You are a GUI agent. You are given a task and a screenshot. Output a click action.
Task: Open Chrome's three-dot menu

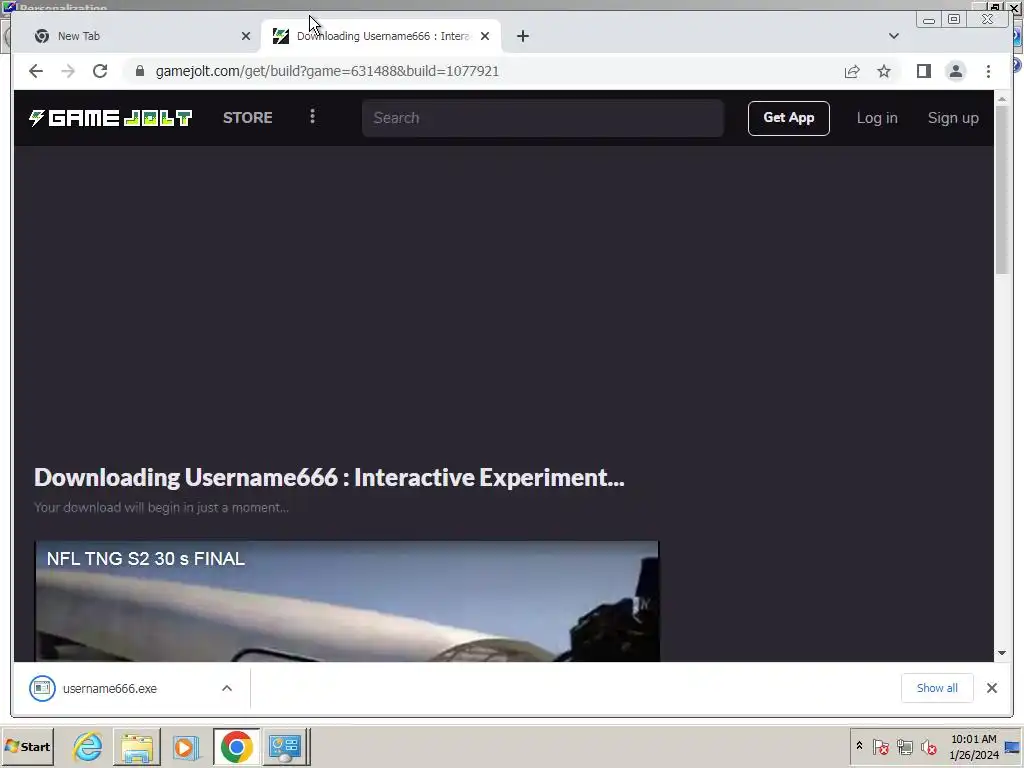click(x=988, y=71)
